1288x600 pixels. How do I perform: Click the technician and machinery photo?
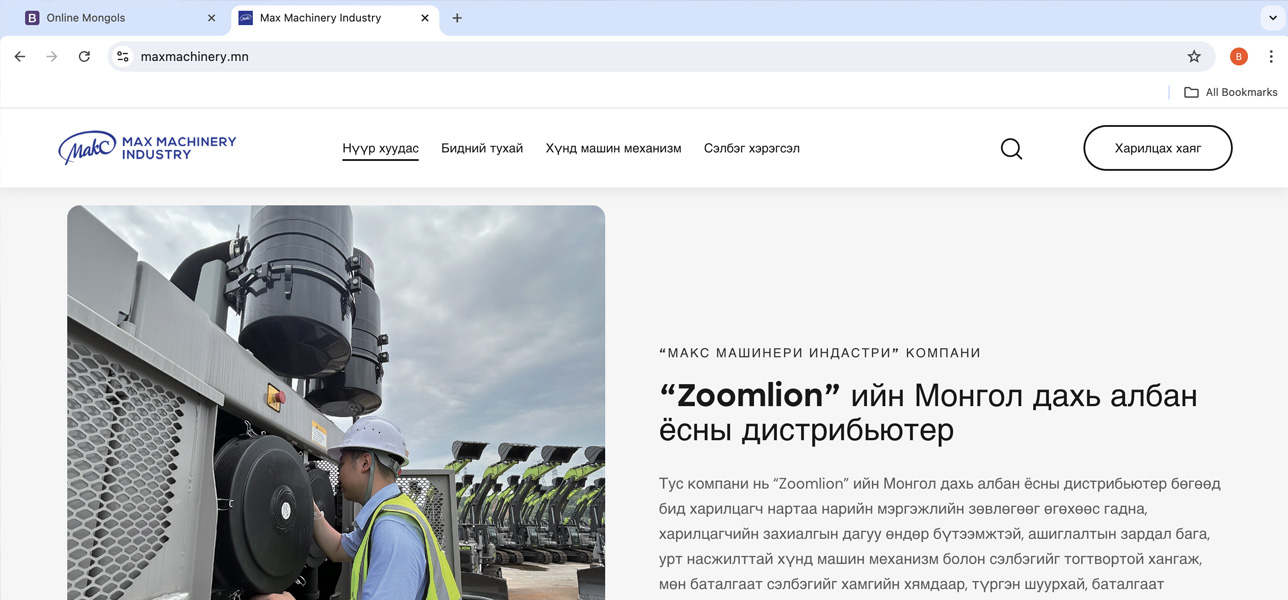pyautogui.click(x=336, y=403)
